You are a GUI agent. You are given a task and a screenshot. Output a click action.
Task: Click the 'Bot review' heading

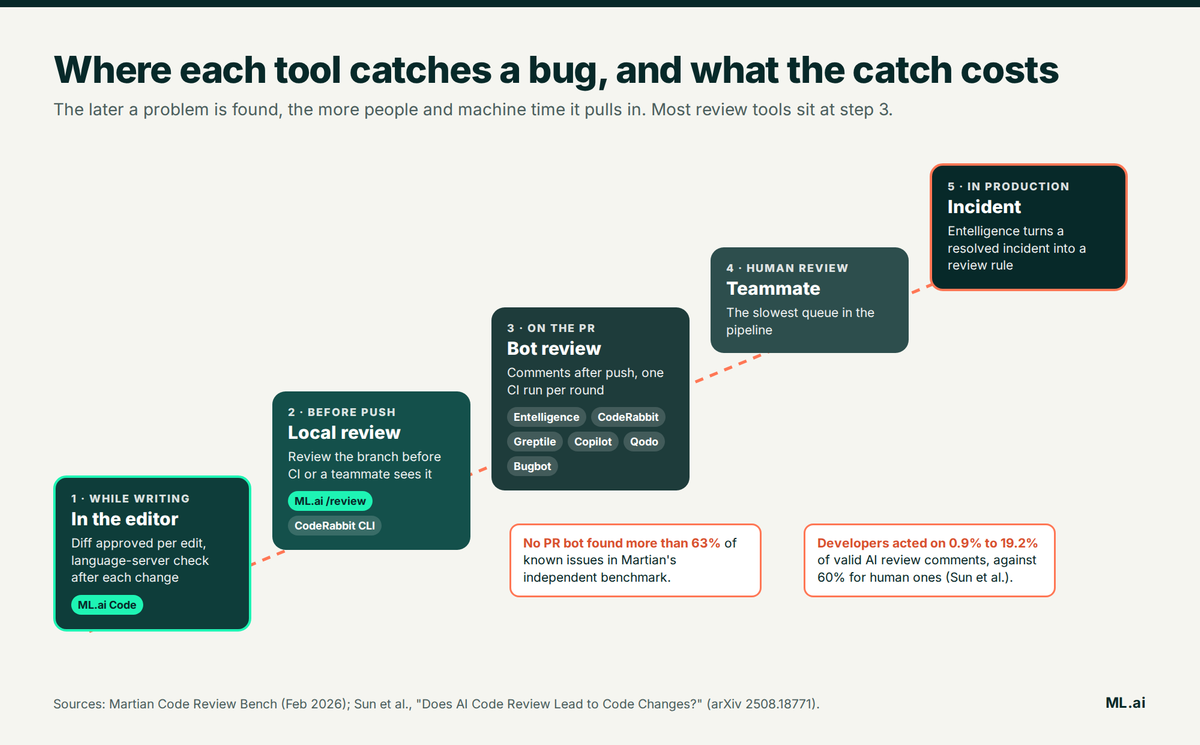554,349
